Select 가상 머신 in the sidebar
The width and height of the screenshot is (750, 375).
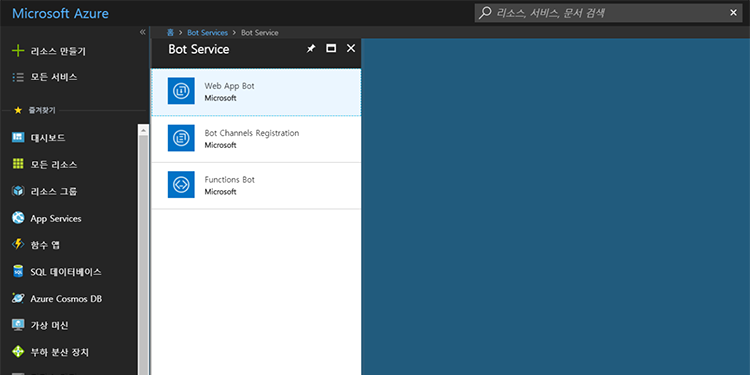point(49,325)
